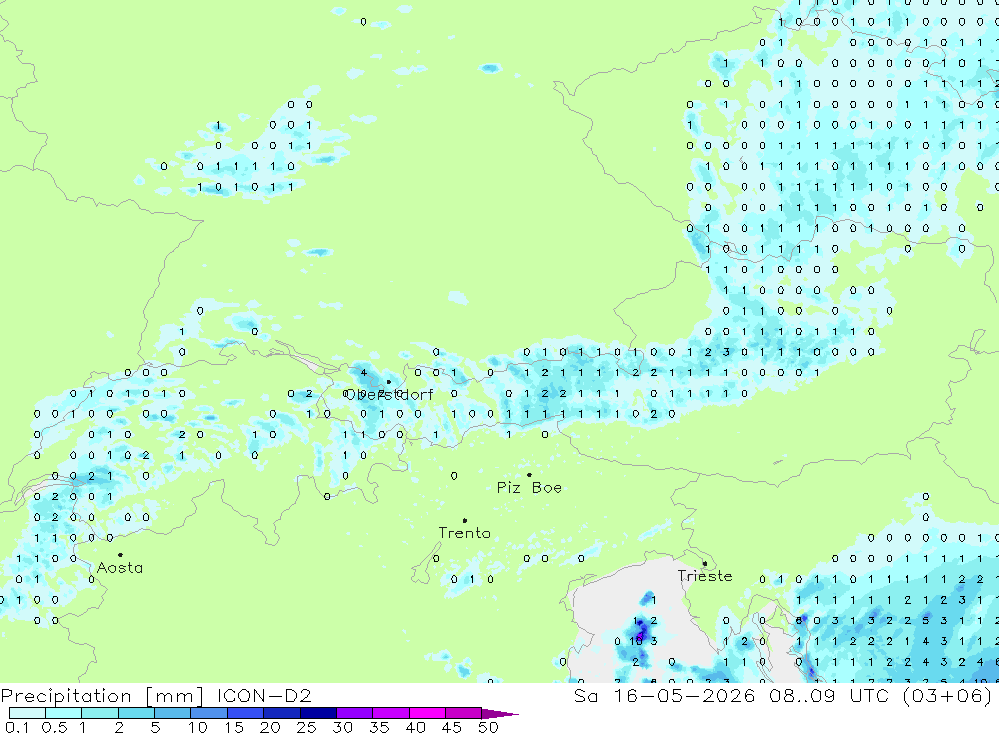Viewport: 1000px width, 733px height.
Task: Click the 10 mm blue legend swatch
Action: click(209, 713)
